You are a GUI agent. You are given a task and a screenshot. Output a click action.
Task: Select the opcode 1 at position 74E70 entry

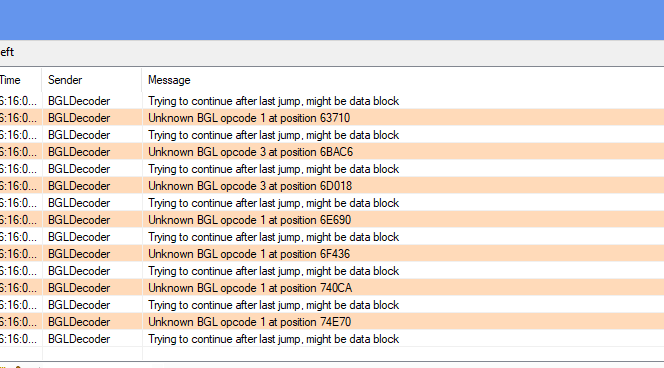click(x=332, y=322)
